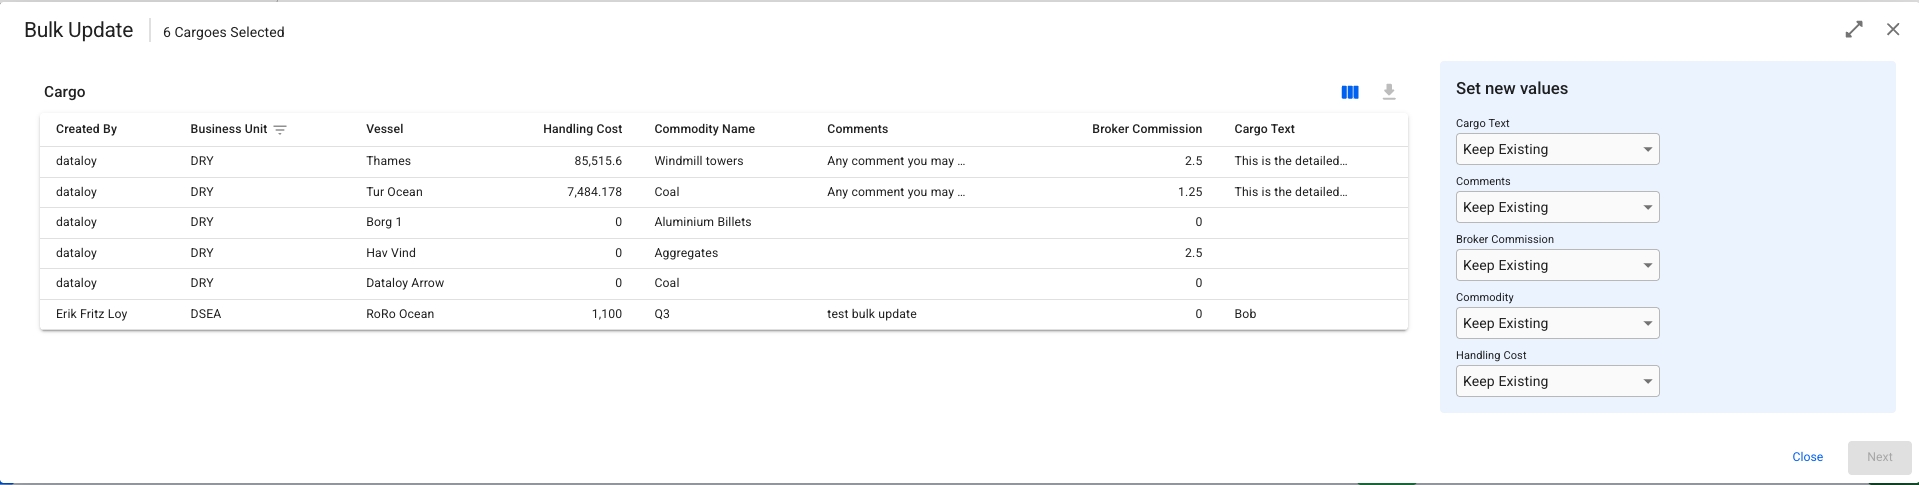Open the Commodity dropdown
This screenshot has height=485, width=1919.
1557,324
